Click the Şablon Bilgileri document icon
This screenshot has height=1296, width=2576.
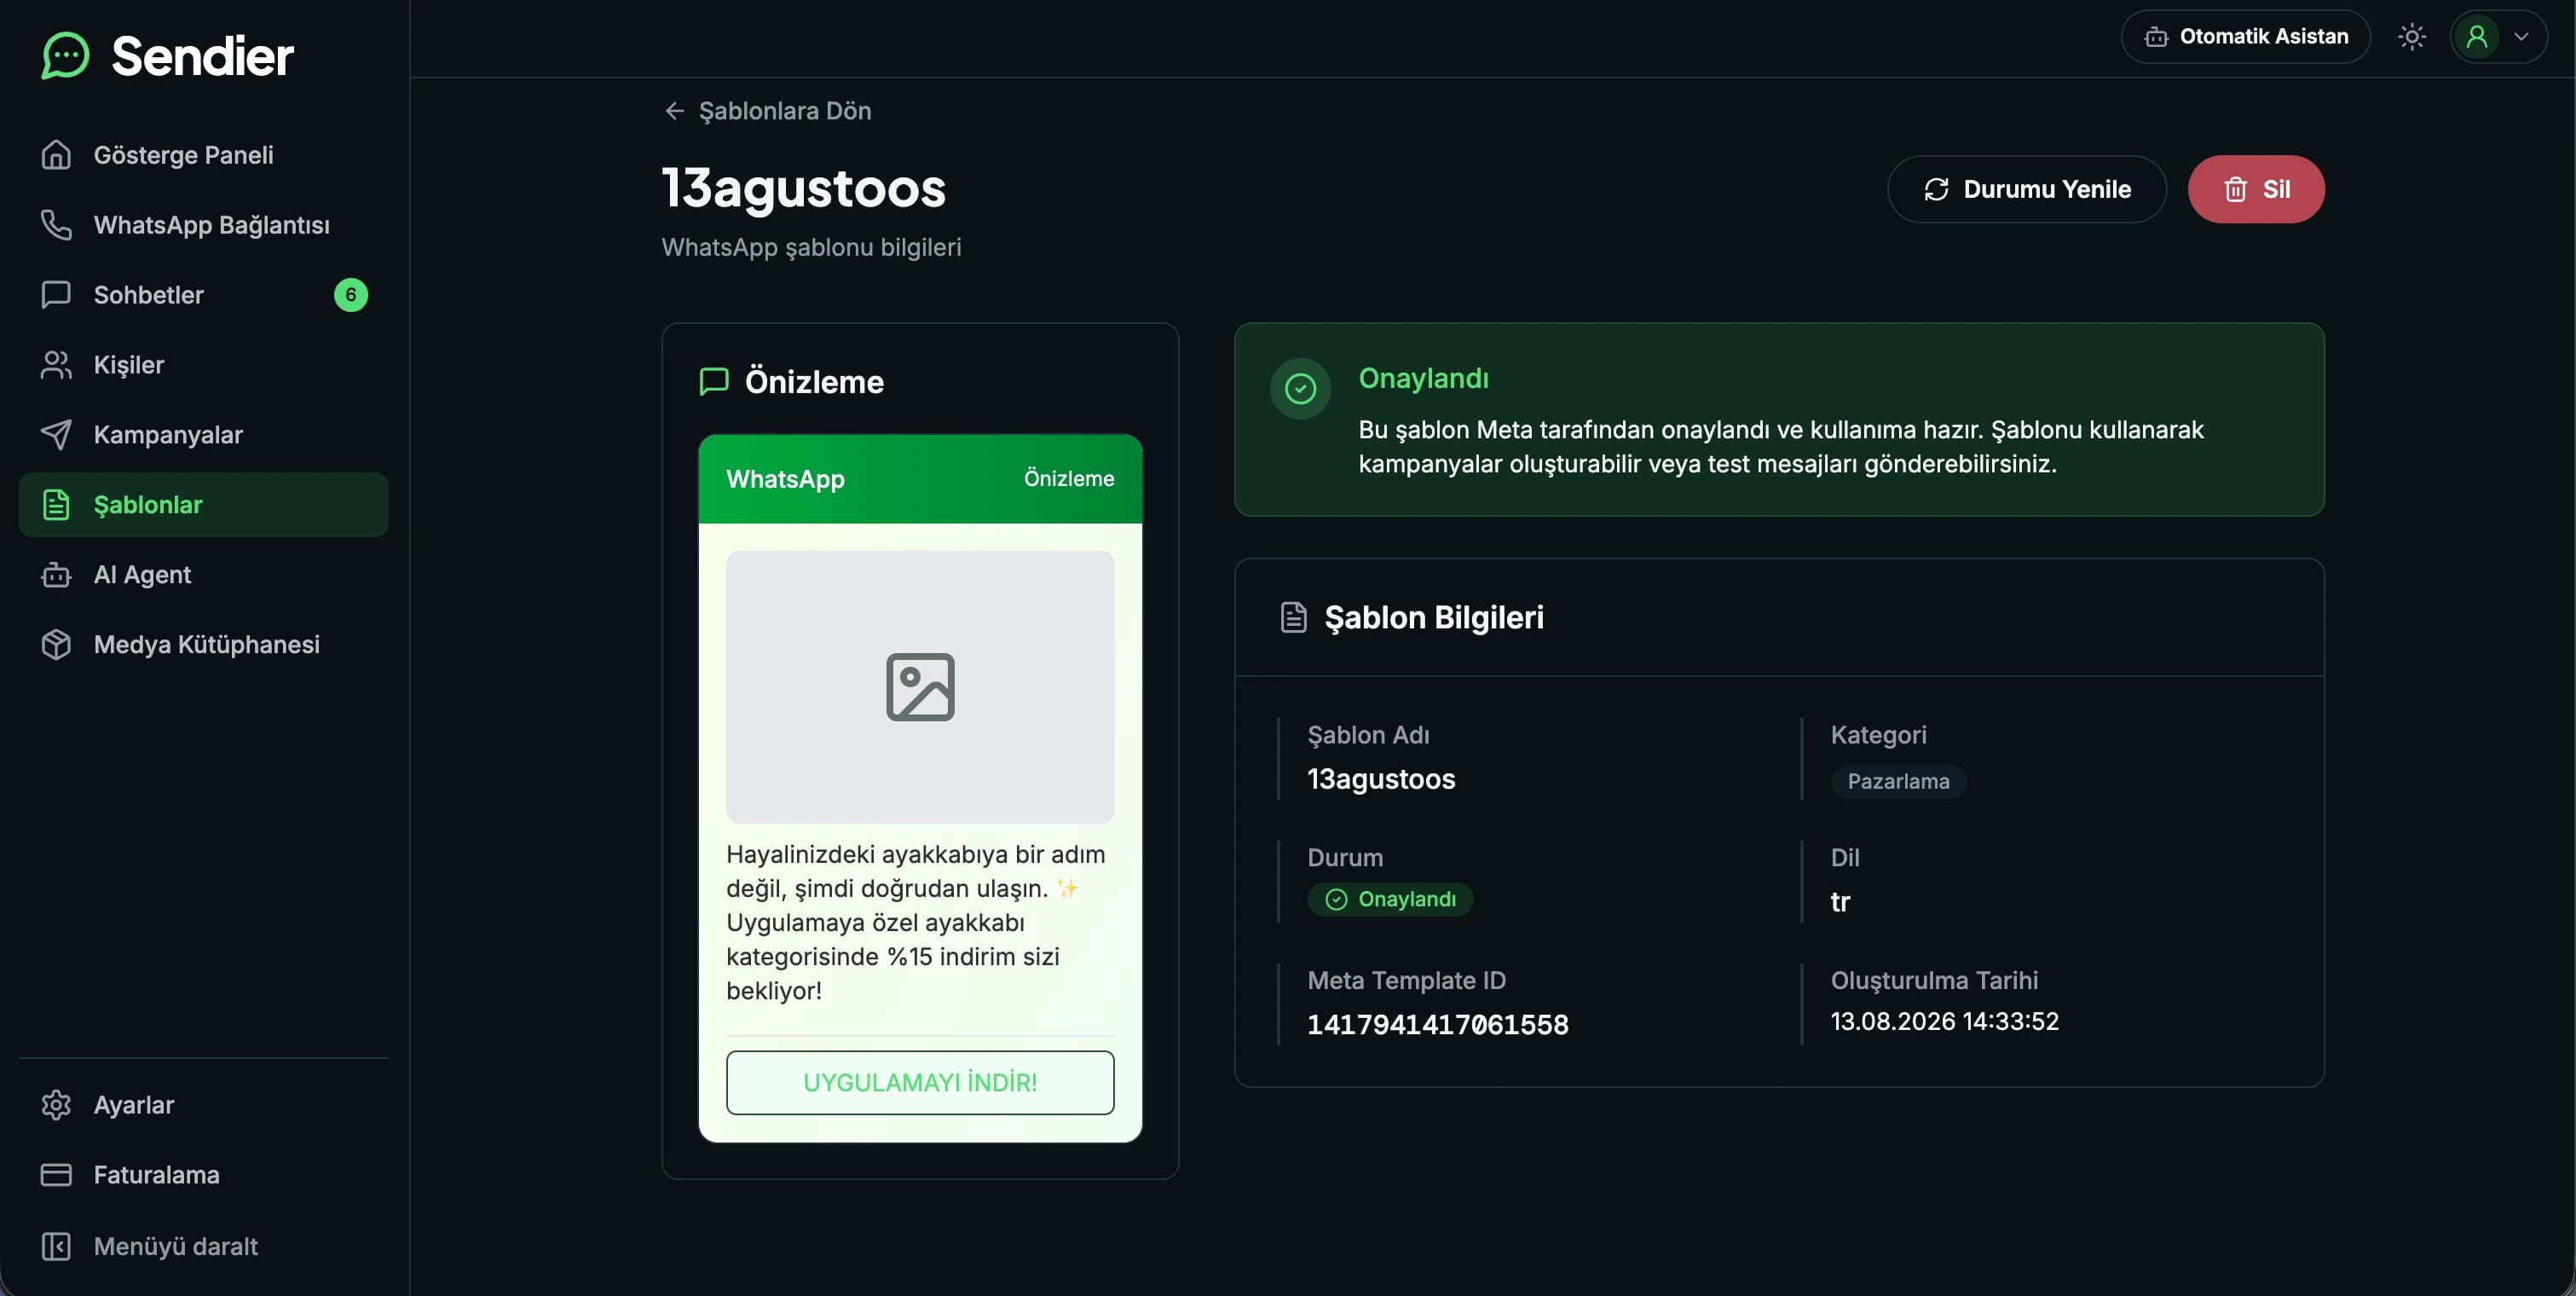point(1293,617)
